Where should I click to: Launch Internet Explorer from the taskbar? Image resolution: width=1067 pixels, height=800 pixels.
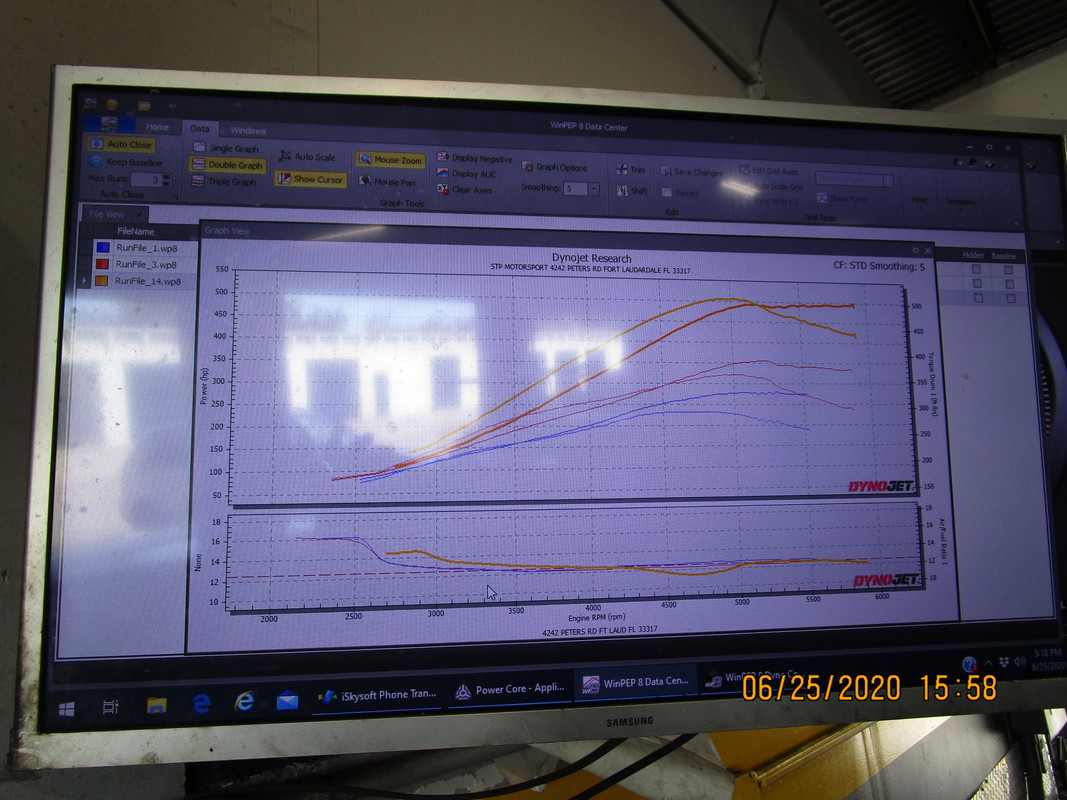pyautogui.click(x=244, y=701)
